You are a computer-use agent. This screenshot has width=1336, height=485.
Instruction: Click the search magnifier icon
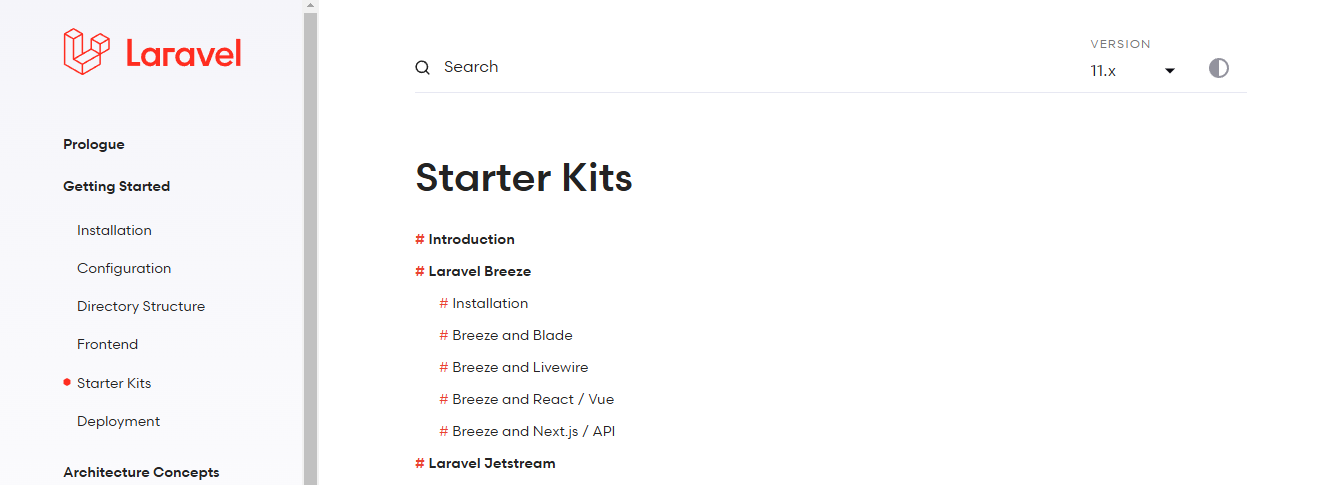coord(423,67)
